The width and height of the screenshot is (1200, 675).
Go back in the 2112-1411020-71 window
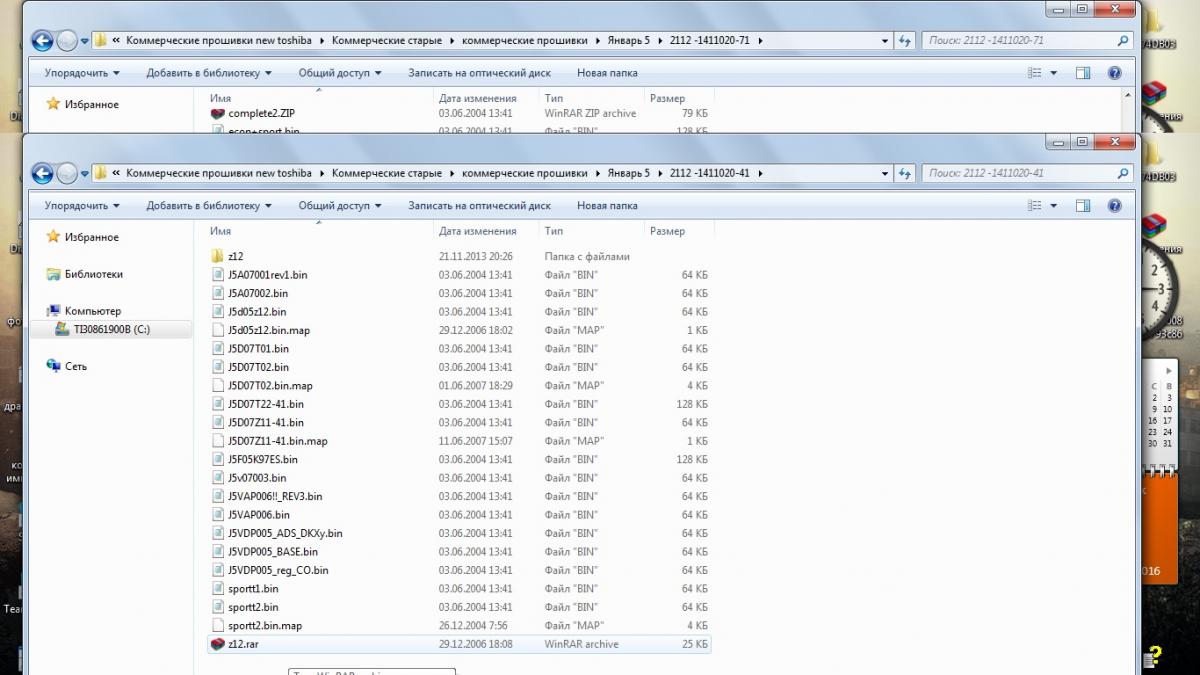pos(43,41)
